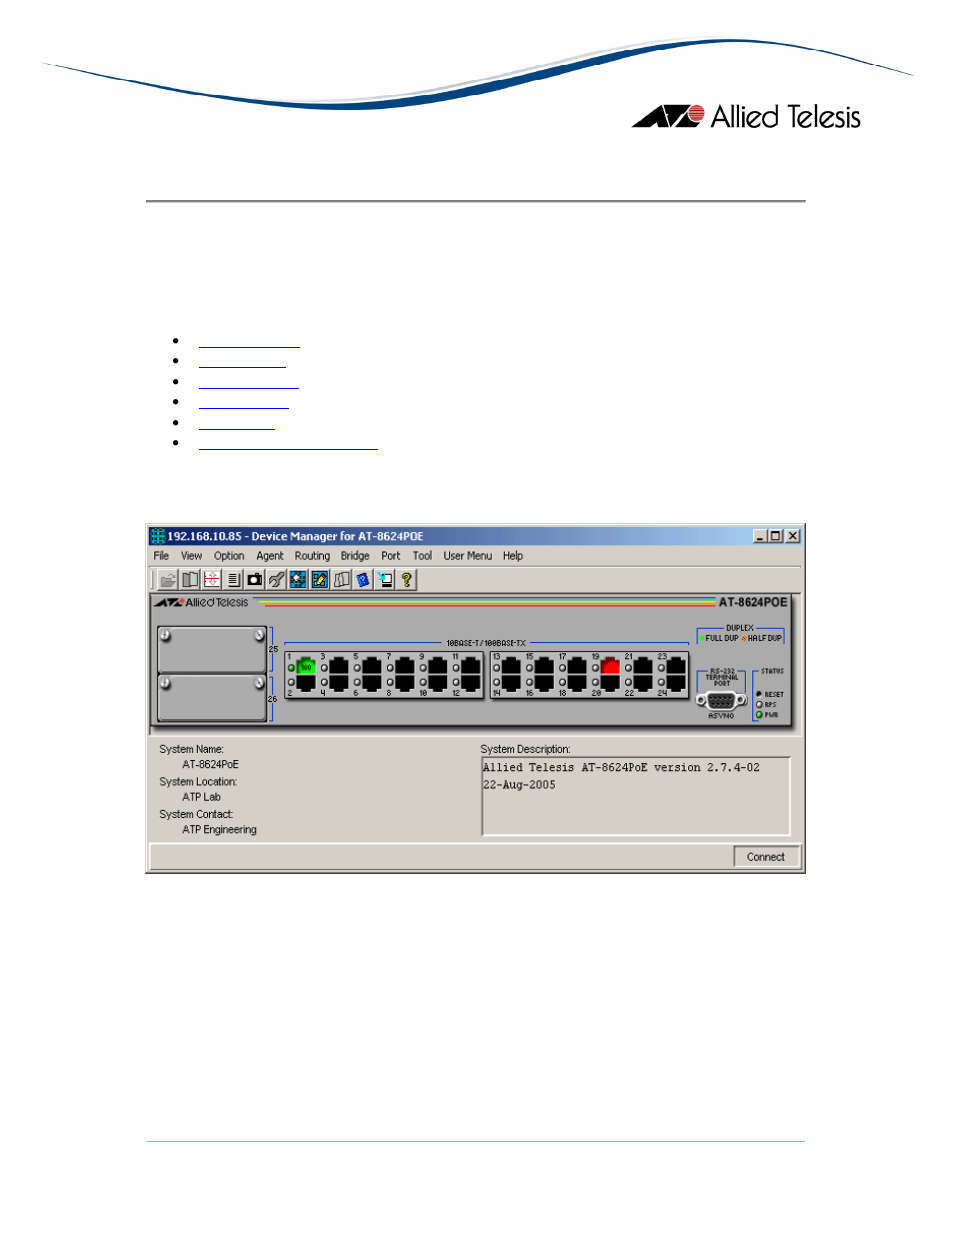Select port 17 on the switch panel
The image size is (954, 1235).
[x=577, y=666]
